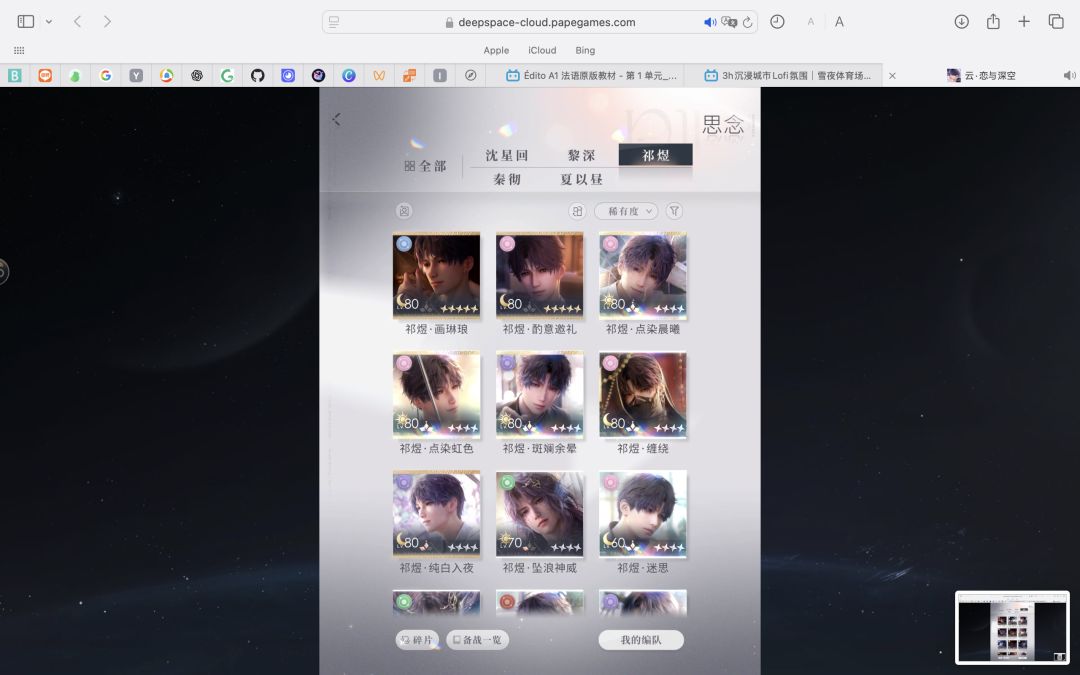Decrease text size with small A
Viewport: 1080px width, 675px height.
811,22
